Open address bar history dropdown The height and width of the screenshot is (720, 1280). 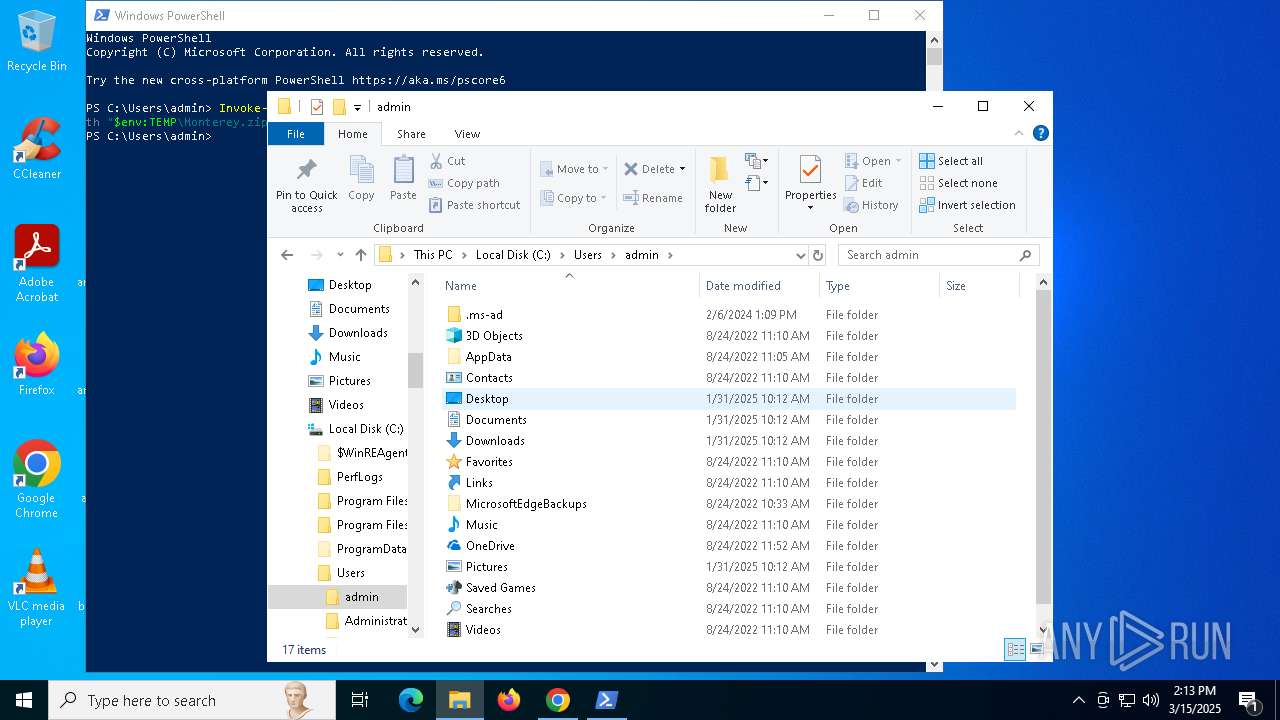point(800,255)
